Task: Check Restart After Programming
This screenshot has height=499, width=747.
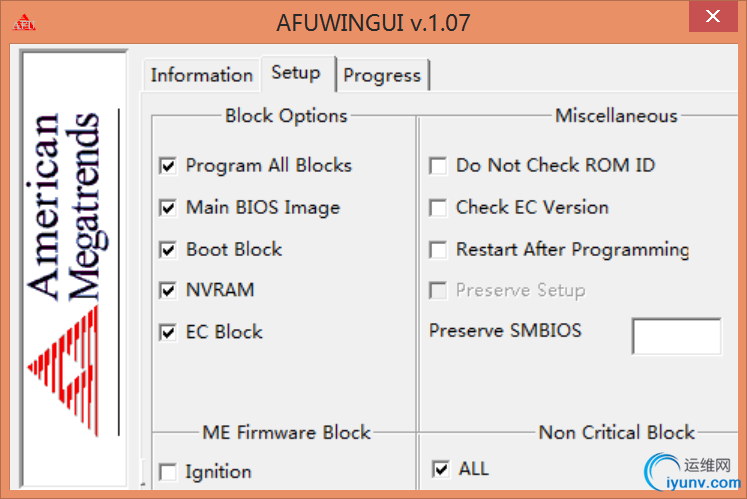Action: pyautogui.click(x=438, y=250)
